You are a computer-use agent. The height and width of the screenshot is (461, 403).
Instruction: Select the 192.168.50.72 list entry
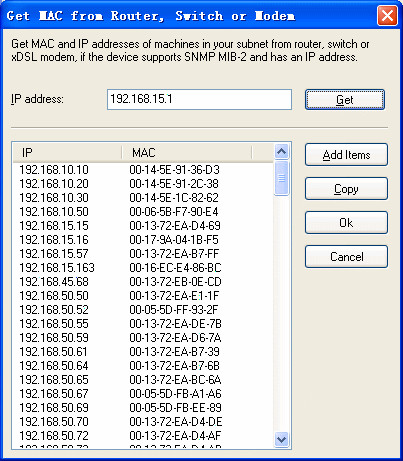click(x=143, y=436)
